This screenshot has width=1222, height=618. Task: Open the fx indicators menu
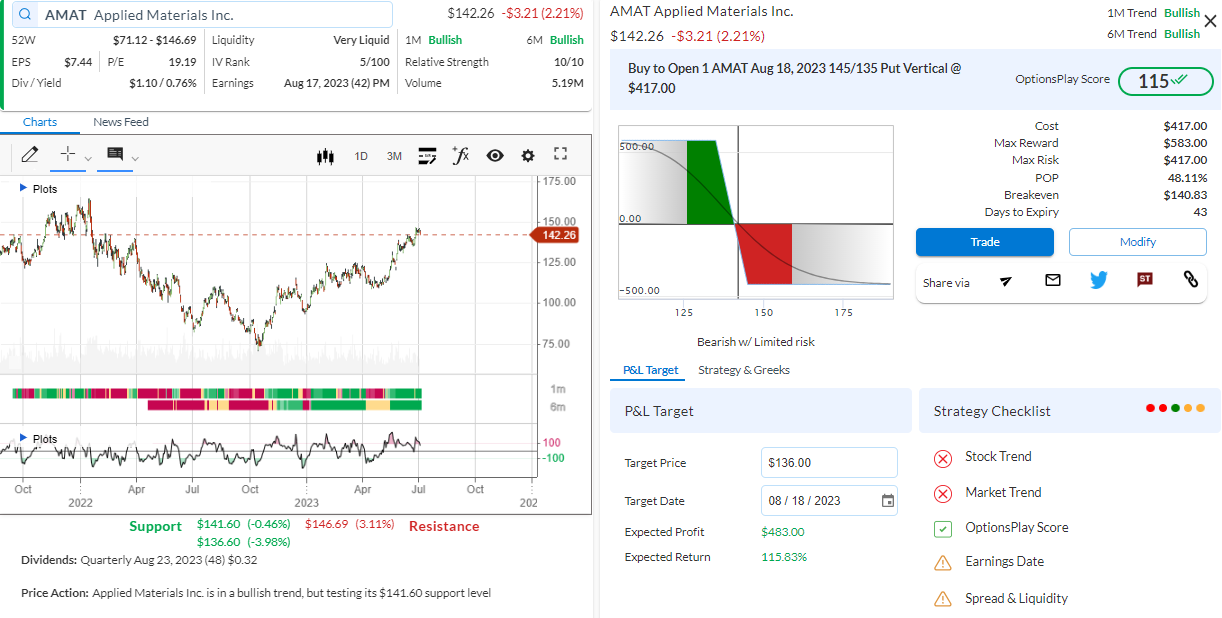pos(460,155)
